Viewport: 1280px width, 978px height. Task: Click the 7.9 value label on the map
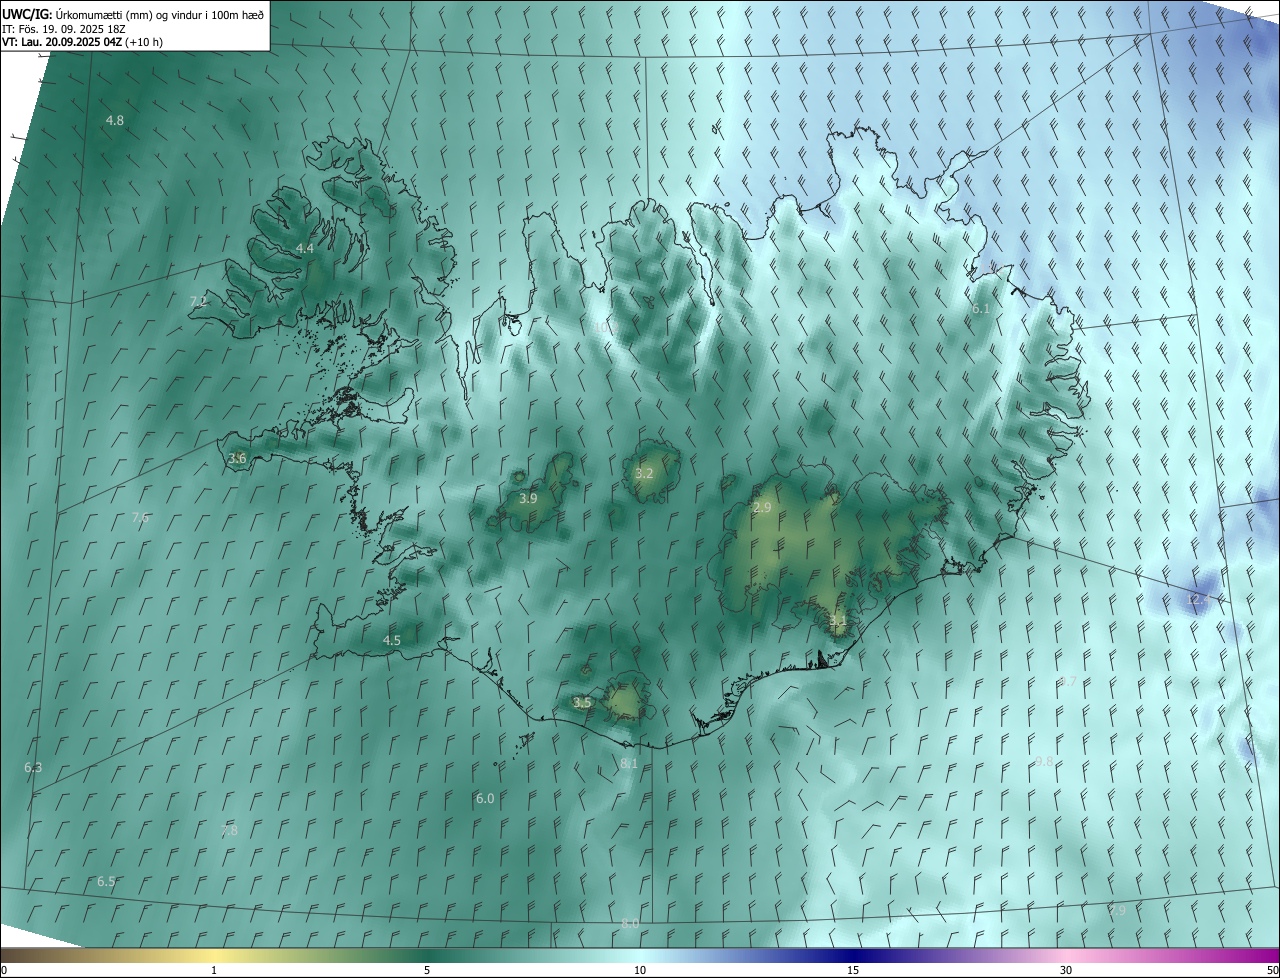(1116, 910)
